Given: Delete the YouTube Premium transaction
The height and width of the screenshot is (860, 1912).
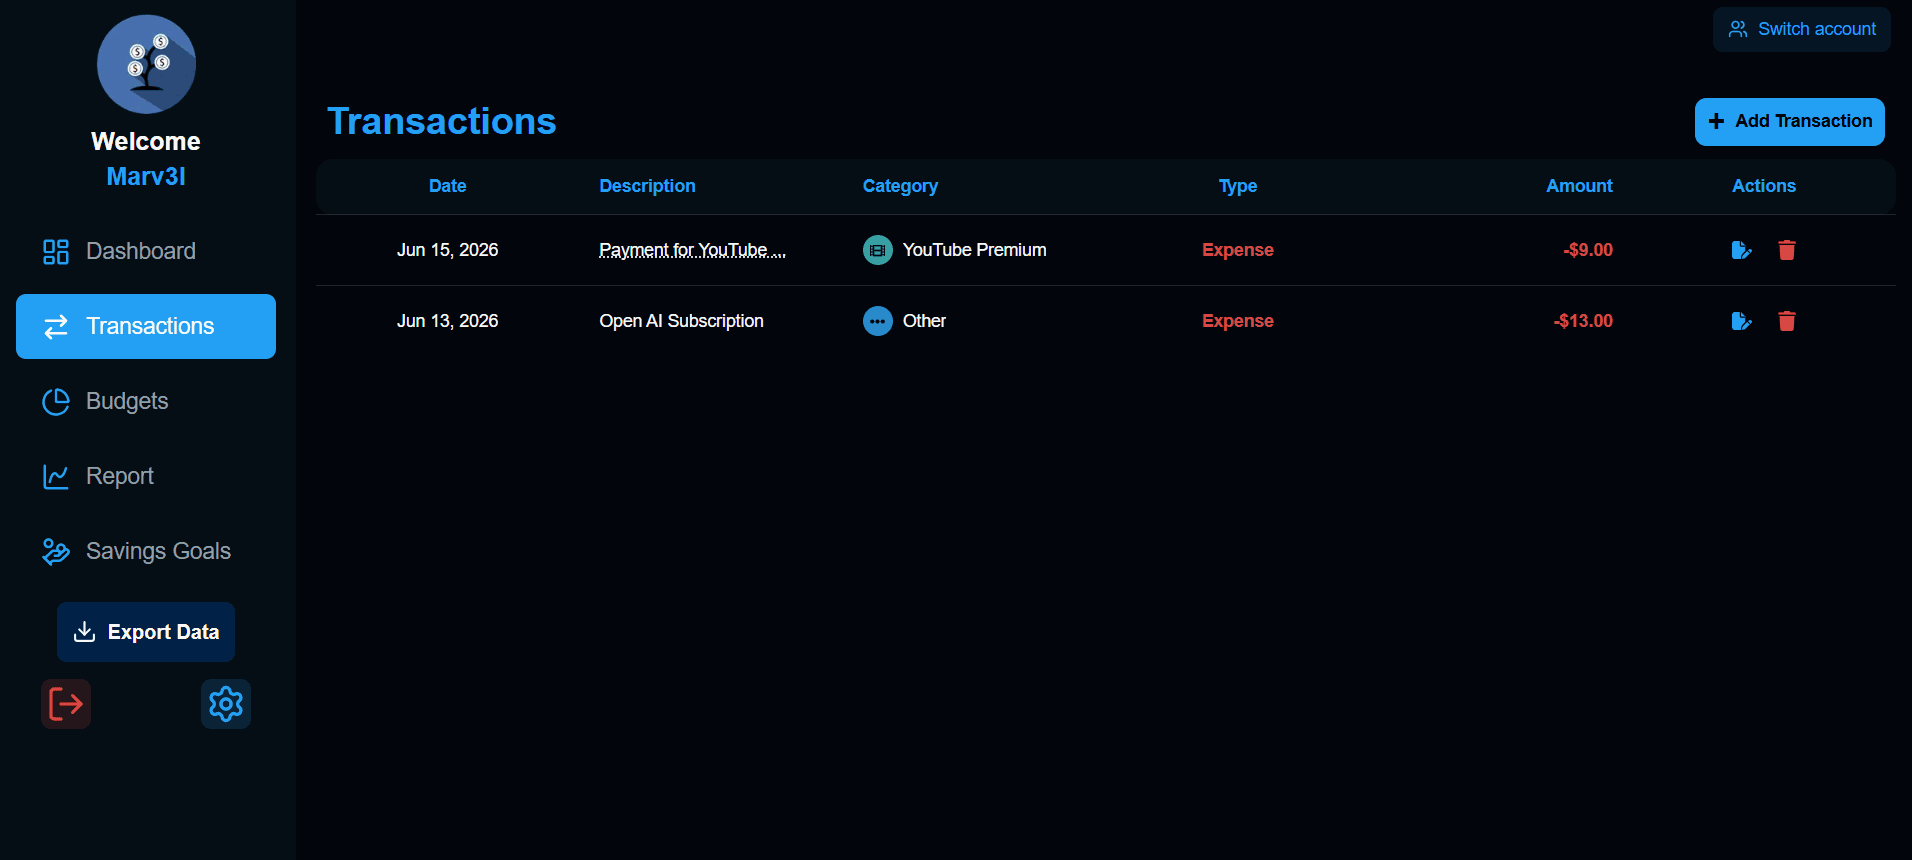Looking at the screenshot, I should click(1787, 250).
